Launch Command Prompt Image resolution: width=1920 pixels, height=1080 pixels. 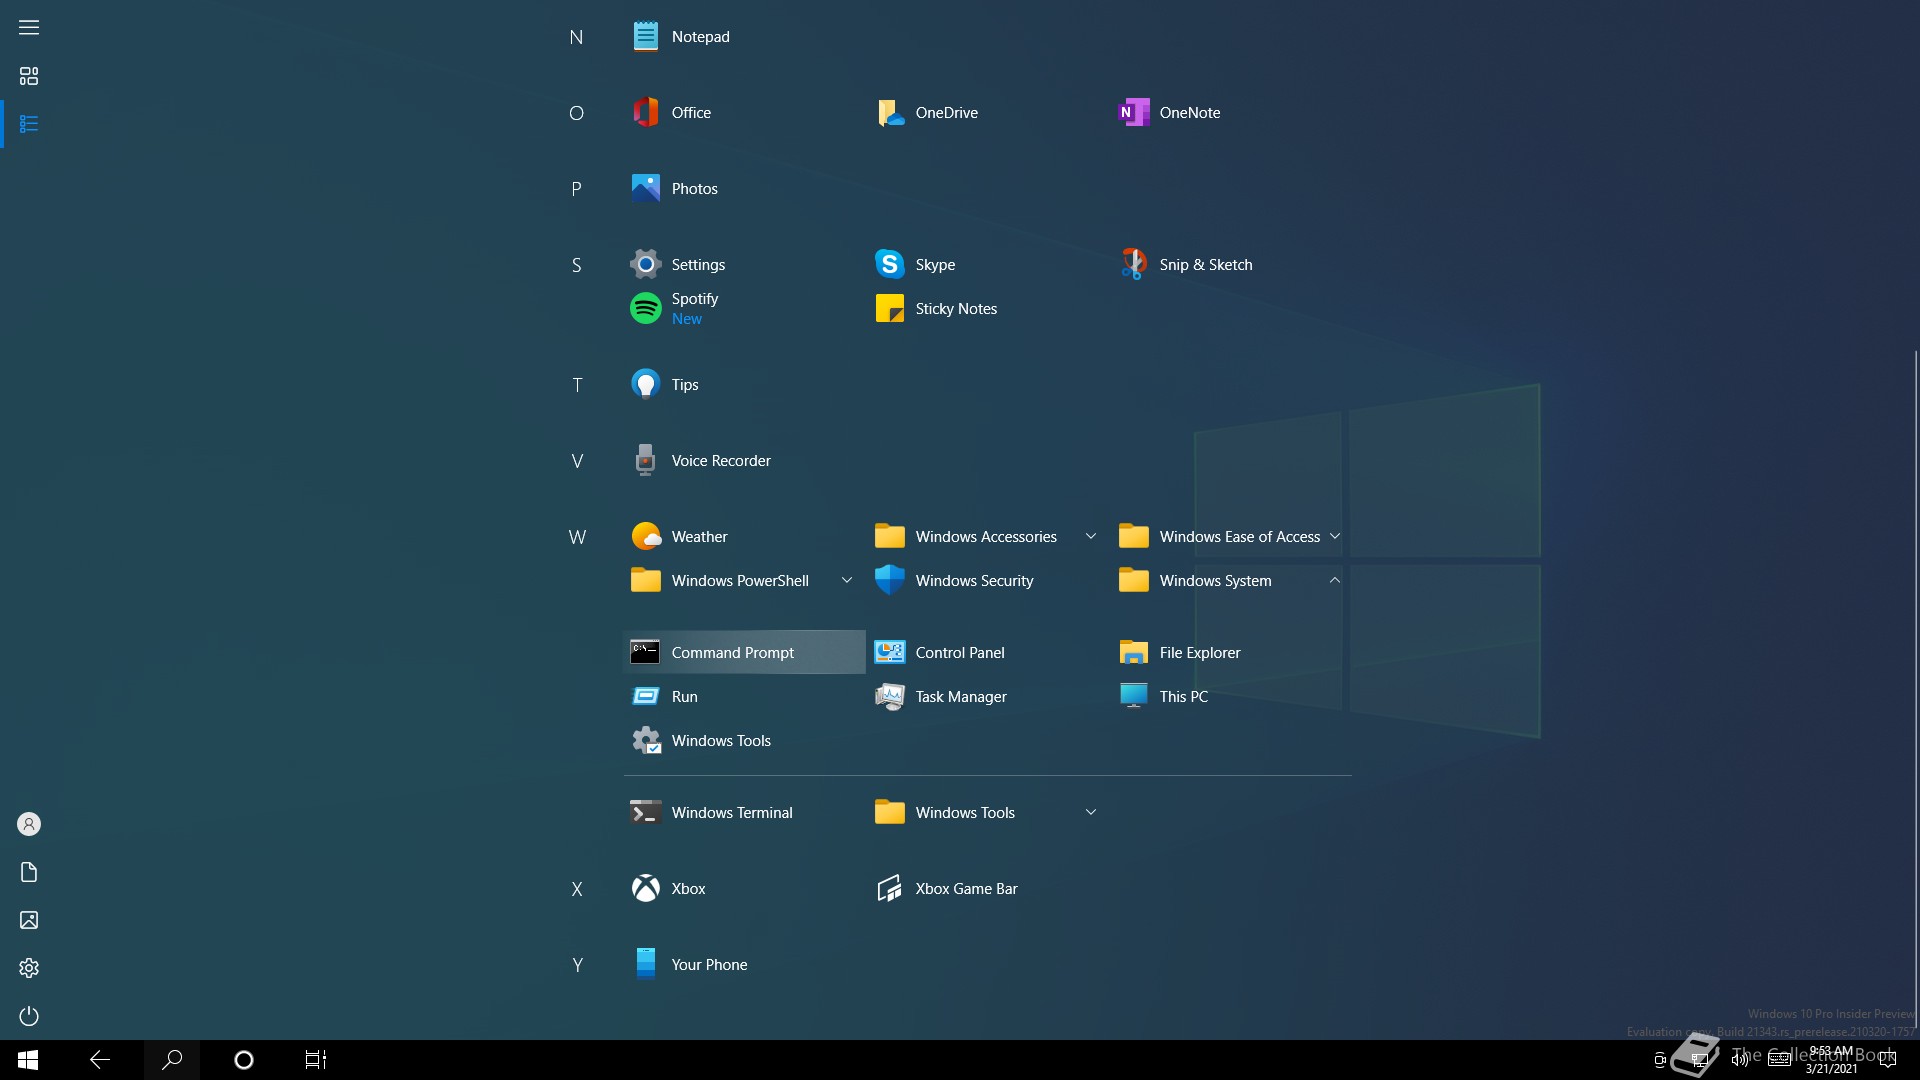pyautogui.click(x=744, y=653)
